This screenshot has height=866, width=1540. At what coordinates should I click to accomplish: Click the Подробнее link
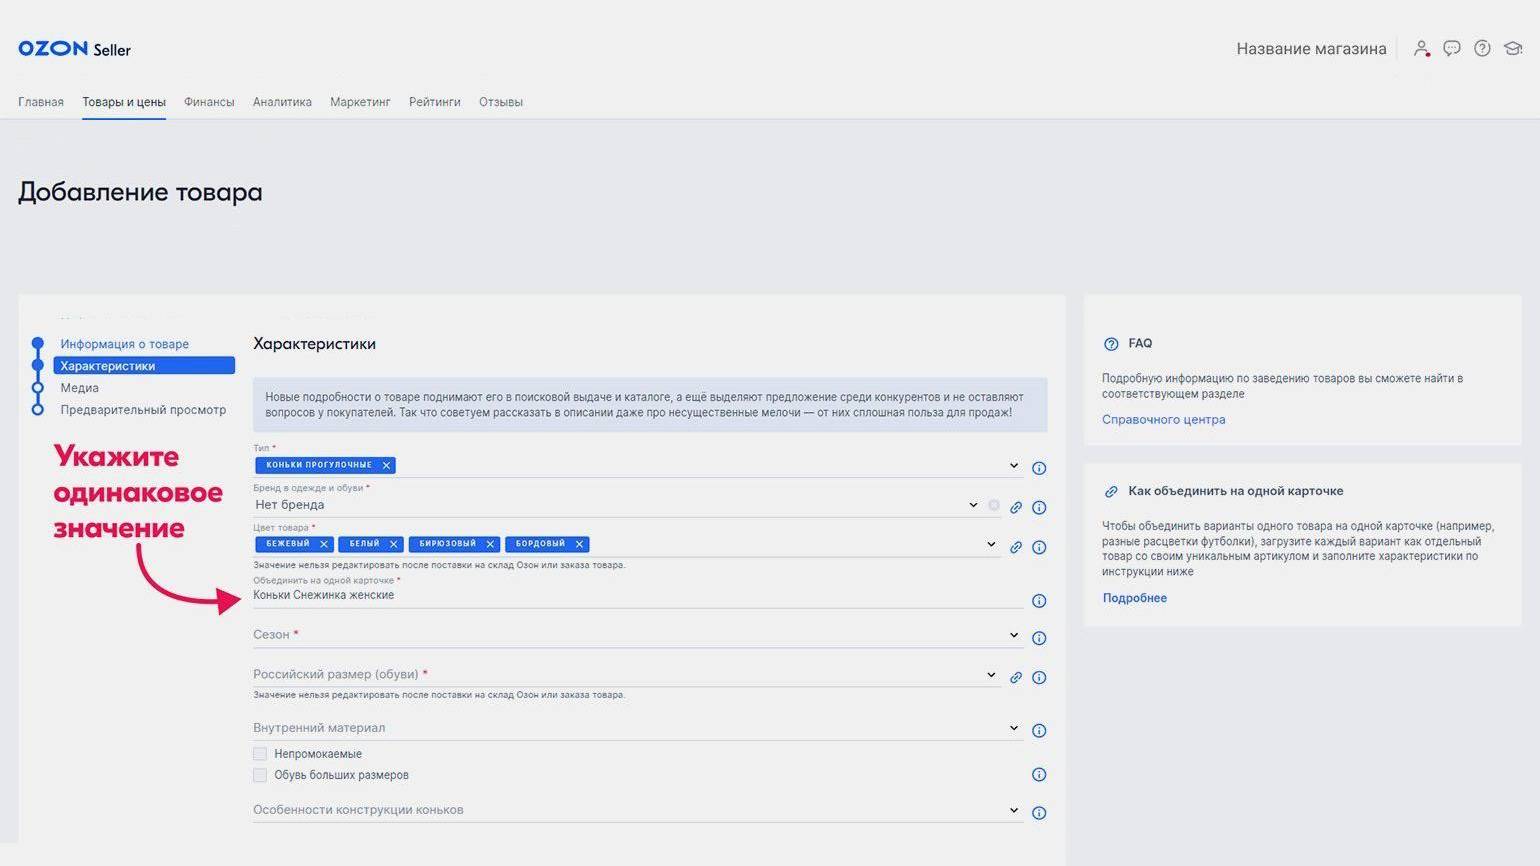coord(1134,598)
